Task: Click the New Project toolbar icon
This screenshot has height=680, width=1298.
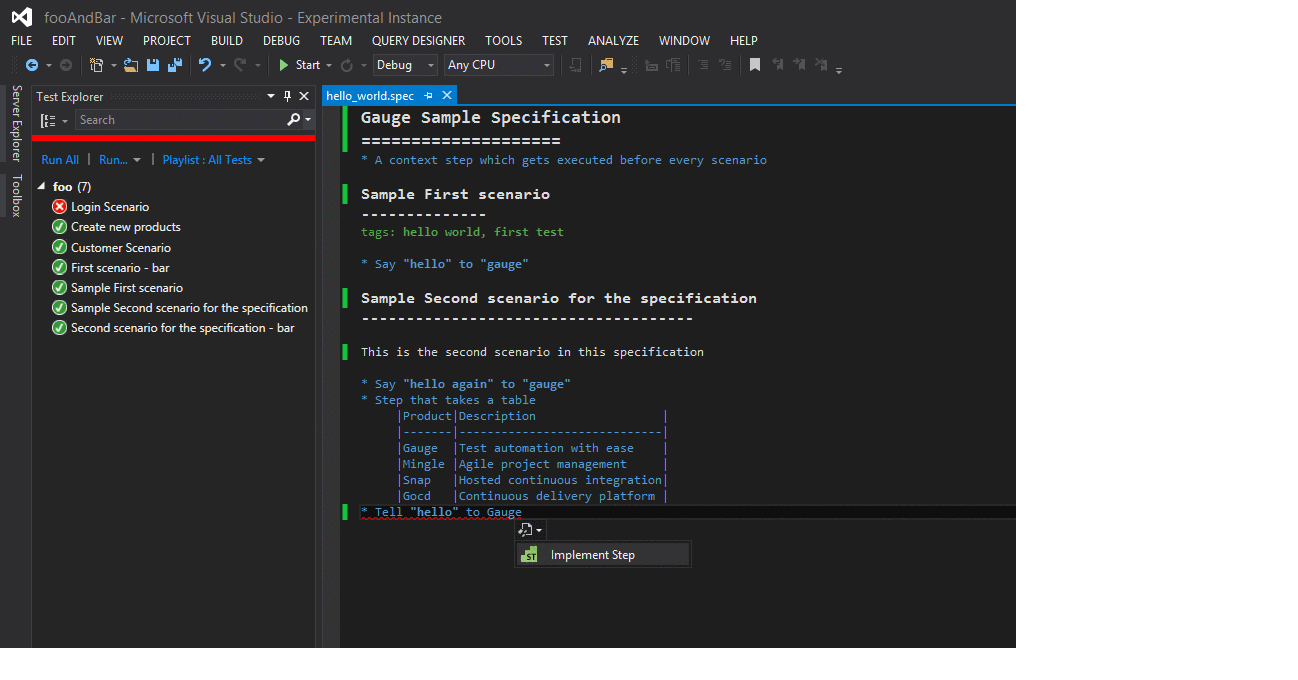Action: [96, 65]
